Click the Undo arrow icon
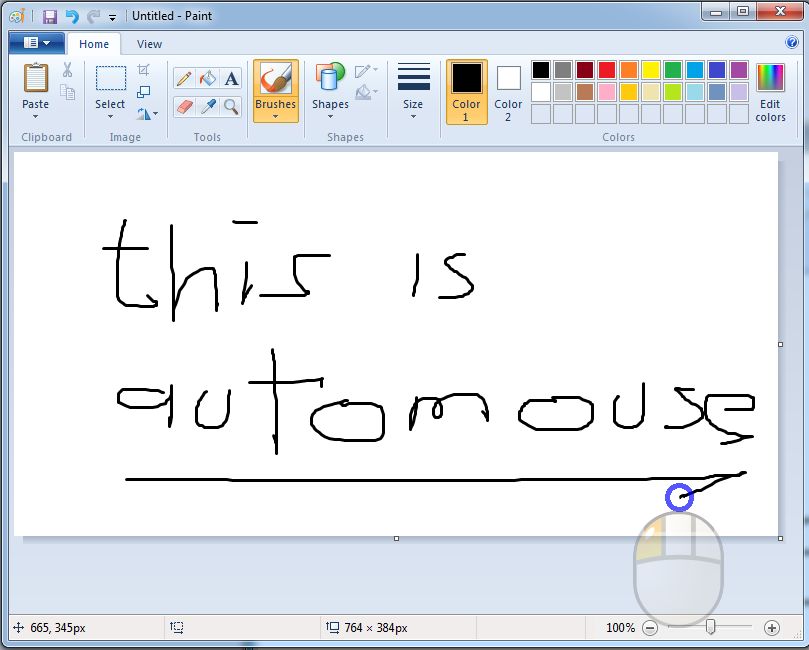809x650 pixels. tap(71, 16)
